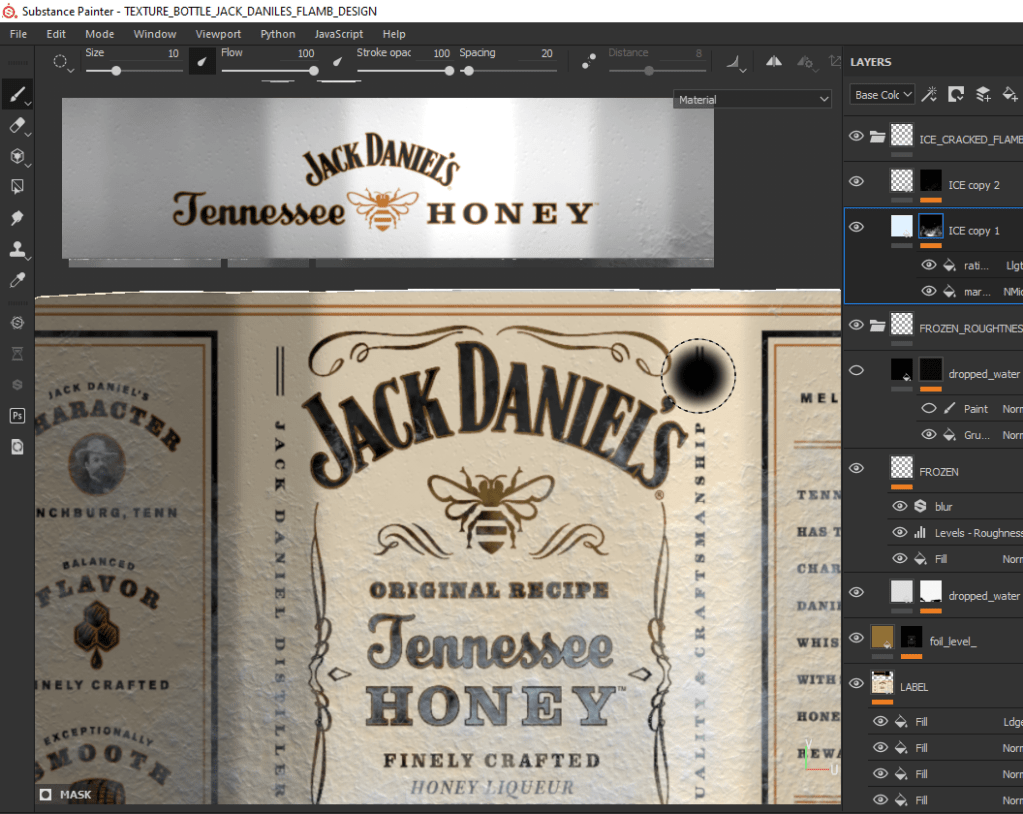Select the Smudge tool

pos(16,218)
